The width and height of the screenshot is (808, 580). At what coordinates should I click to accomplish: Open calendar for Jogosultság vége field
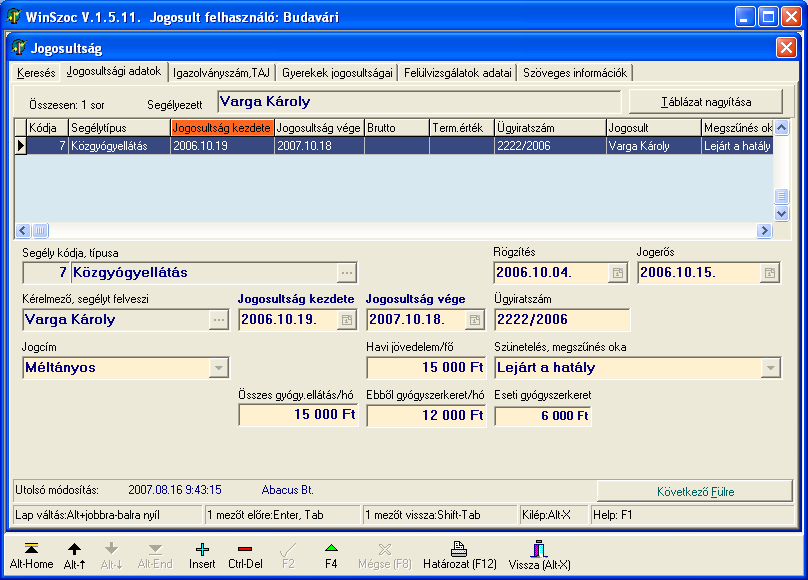[475, 320]
